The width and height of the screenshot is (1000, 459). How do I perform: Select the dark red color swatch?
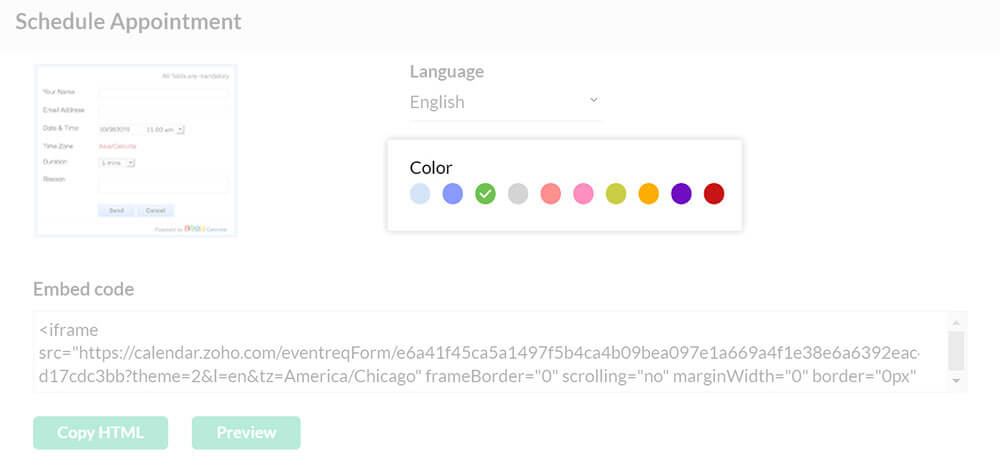tap(714, 194)
